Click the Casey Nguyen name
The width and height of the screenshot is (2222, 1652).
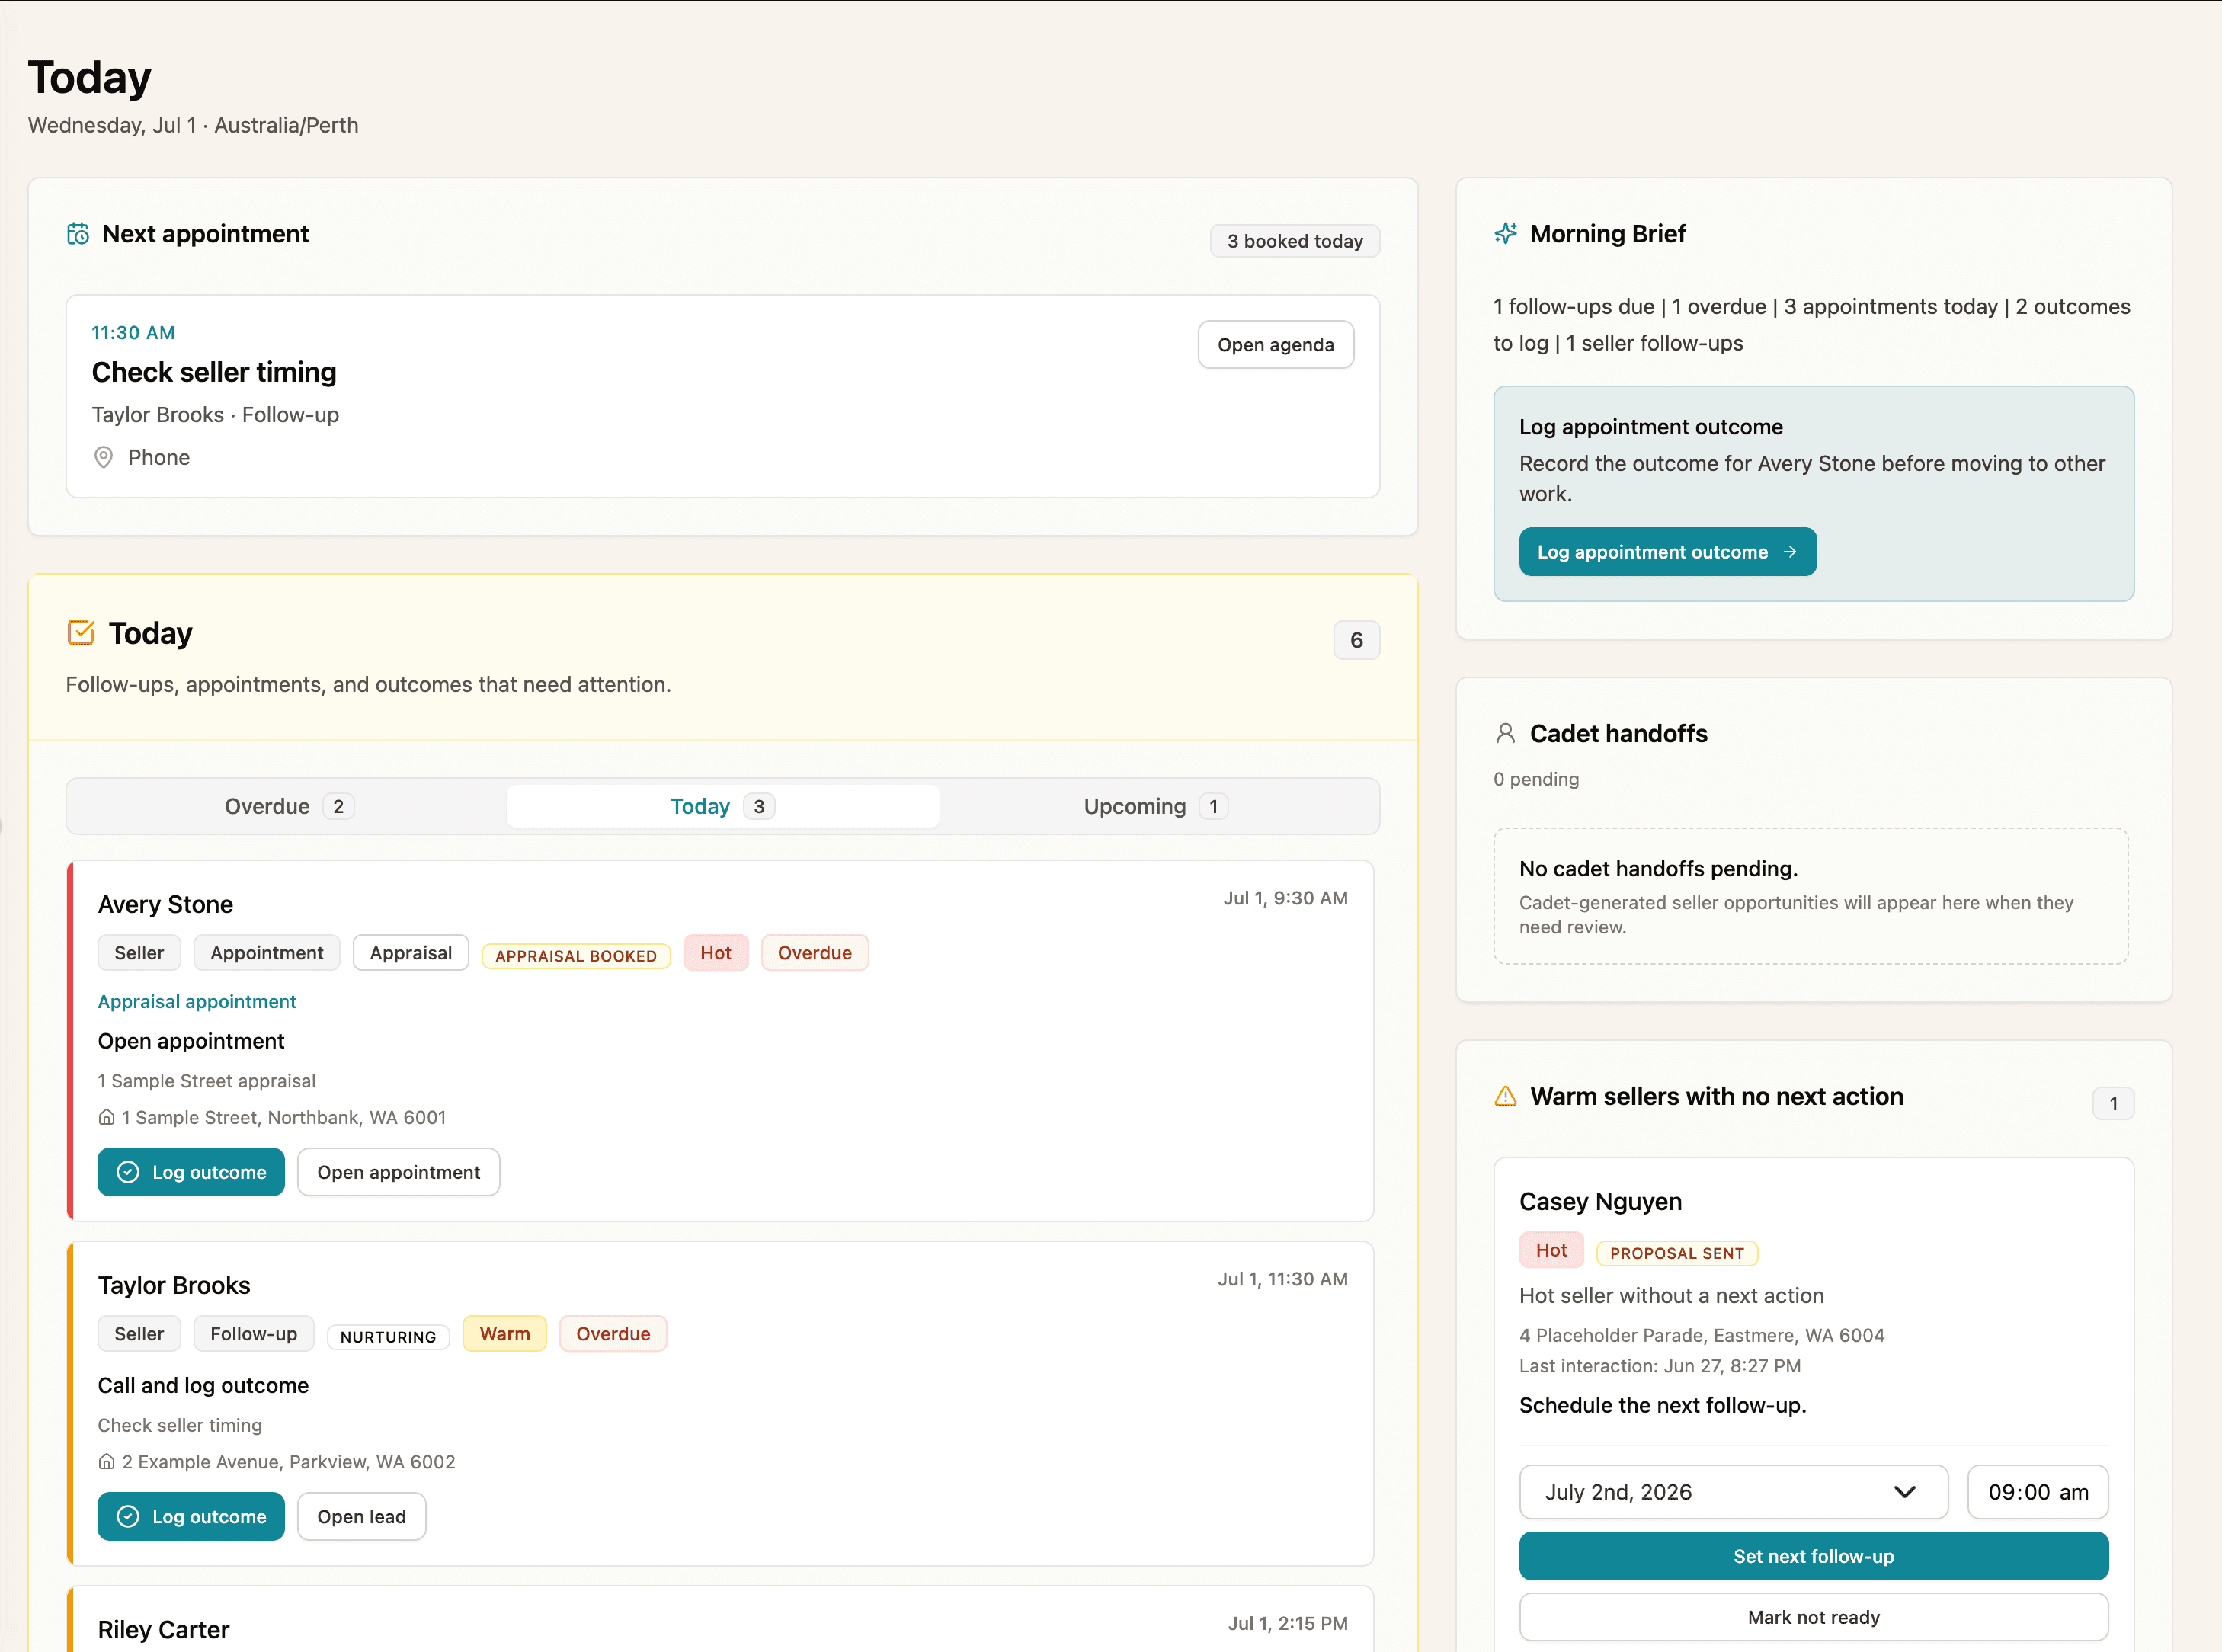click(x=1601, y=1202)
